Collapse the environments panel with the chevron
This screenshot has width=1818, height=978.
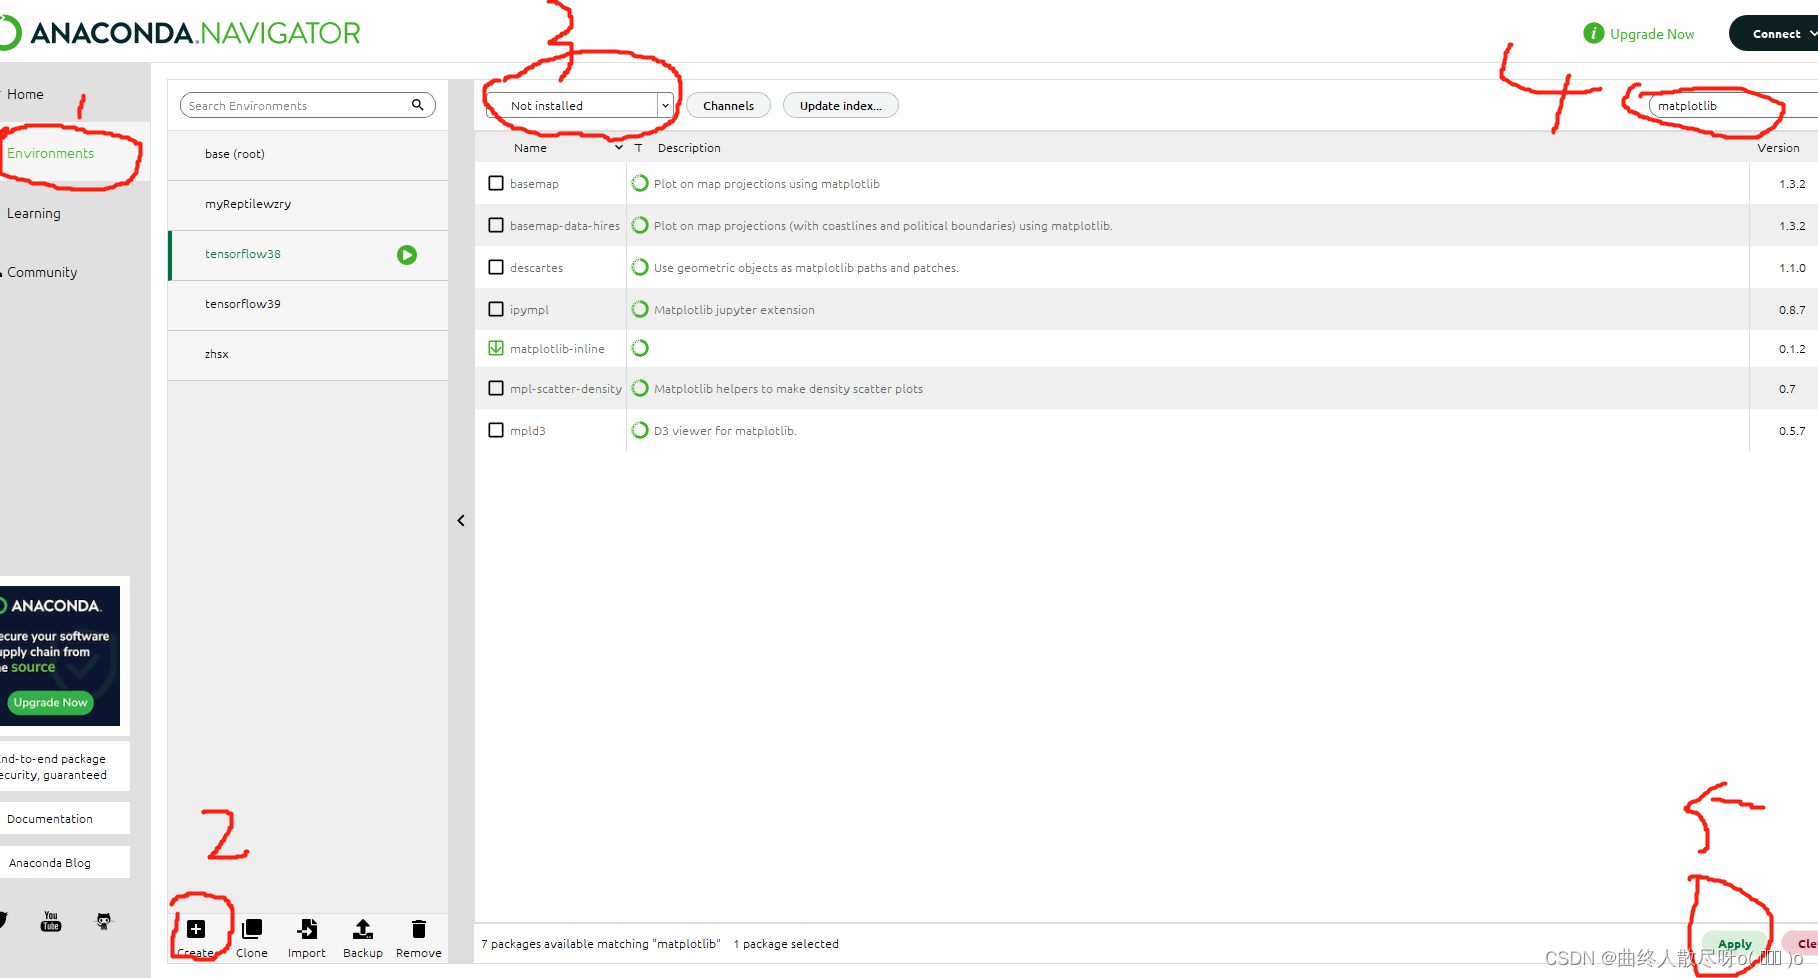tap(461, 520)
